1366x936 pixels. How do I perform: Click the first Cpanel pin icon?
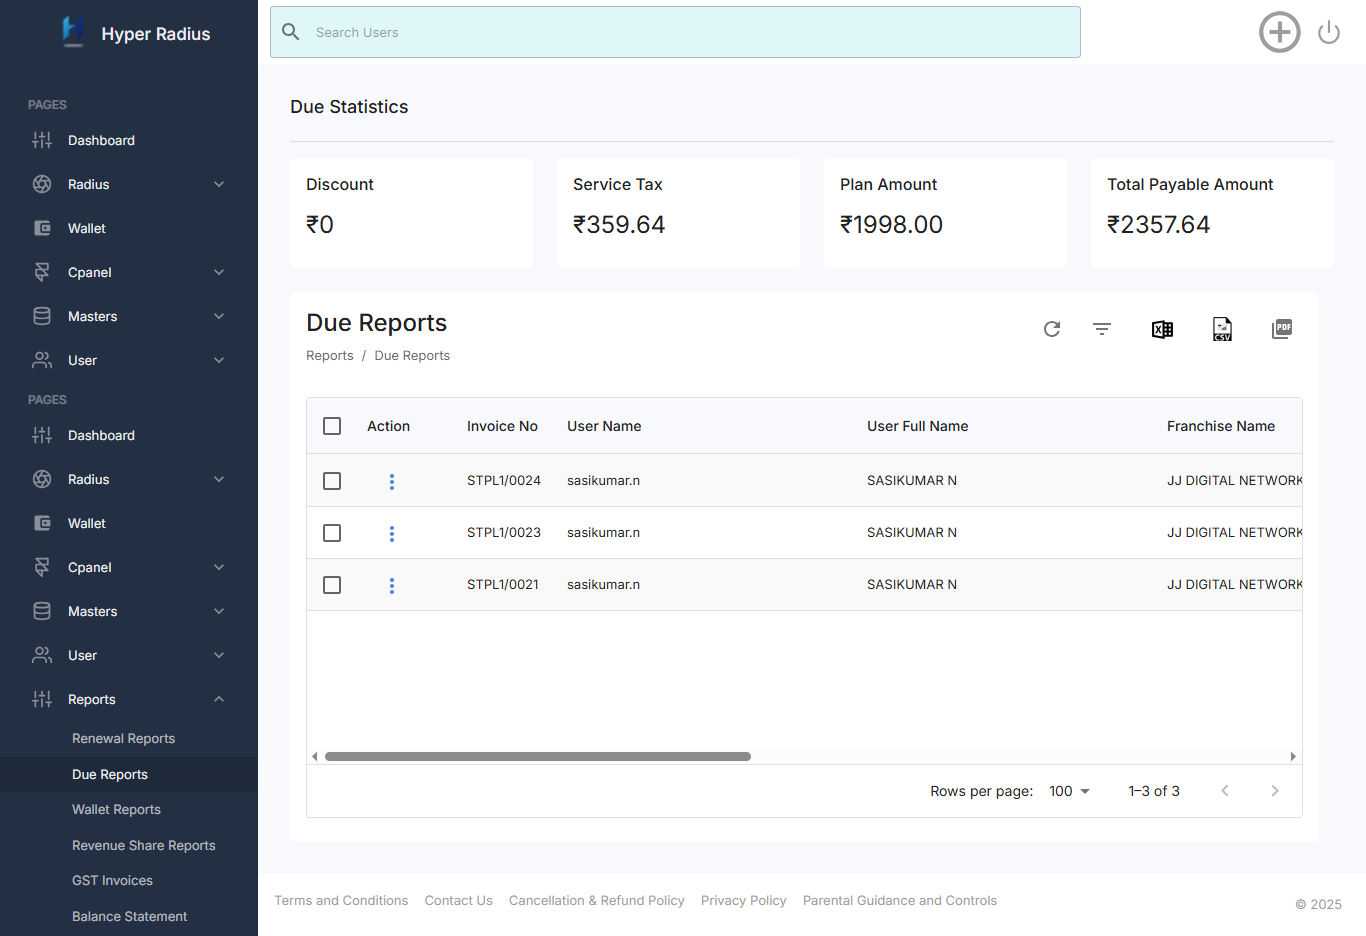(42, 272)
